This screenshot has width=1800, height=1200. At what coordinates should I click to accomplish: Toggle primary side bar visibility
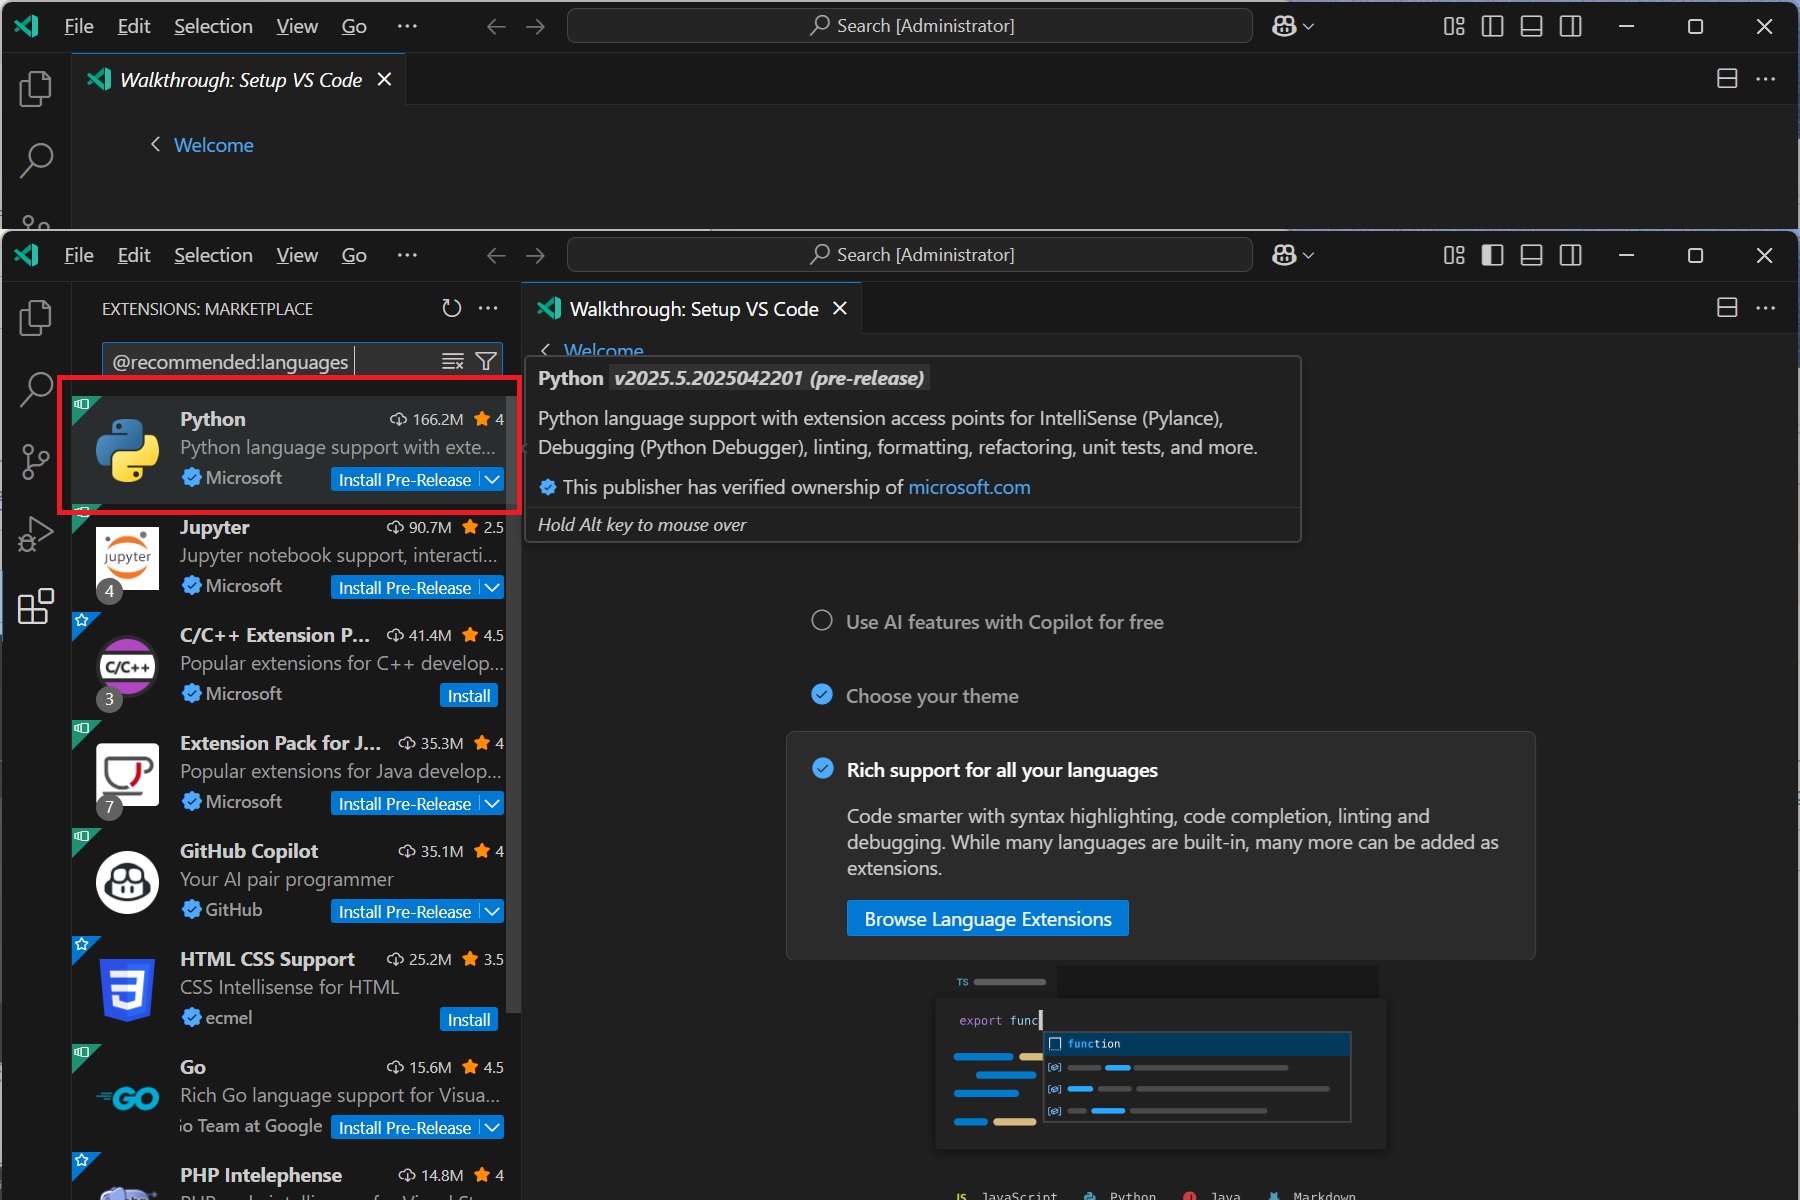click(1492, 255)
